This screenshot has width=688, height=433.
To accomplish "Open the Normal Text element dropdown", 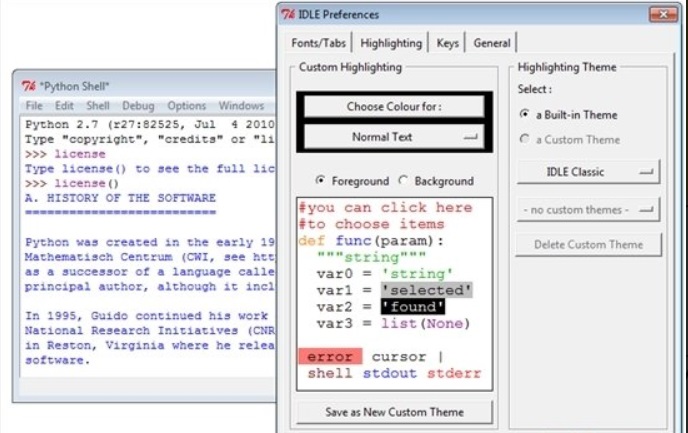I will click(x=394, y=137).
